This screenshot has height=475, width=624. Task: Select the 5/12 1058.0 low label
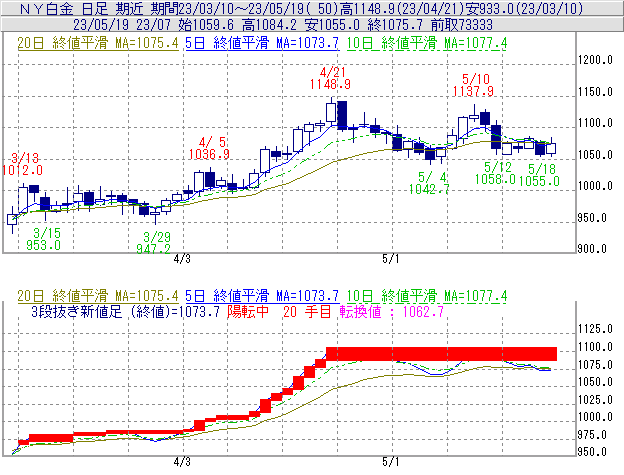[x=495, y=173]
